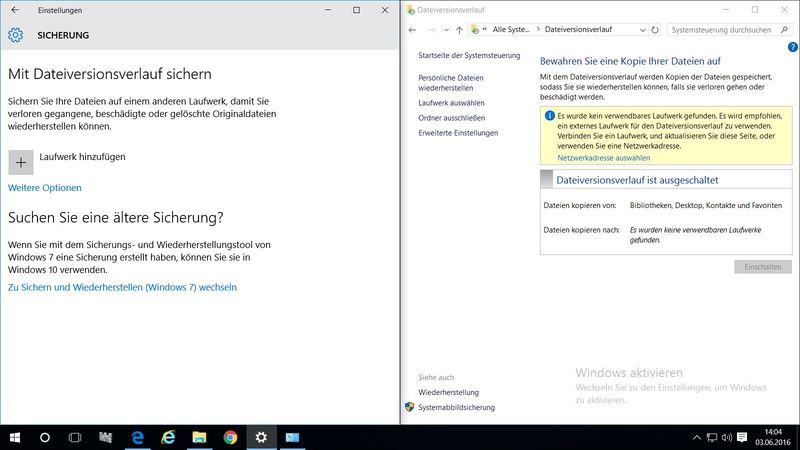Image resolution: width=800 pixels, height=450 pixels.
Task: Open File Explorer from taskbar
Action: coord(199,437)
